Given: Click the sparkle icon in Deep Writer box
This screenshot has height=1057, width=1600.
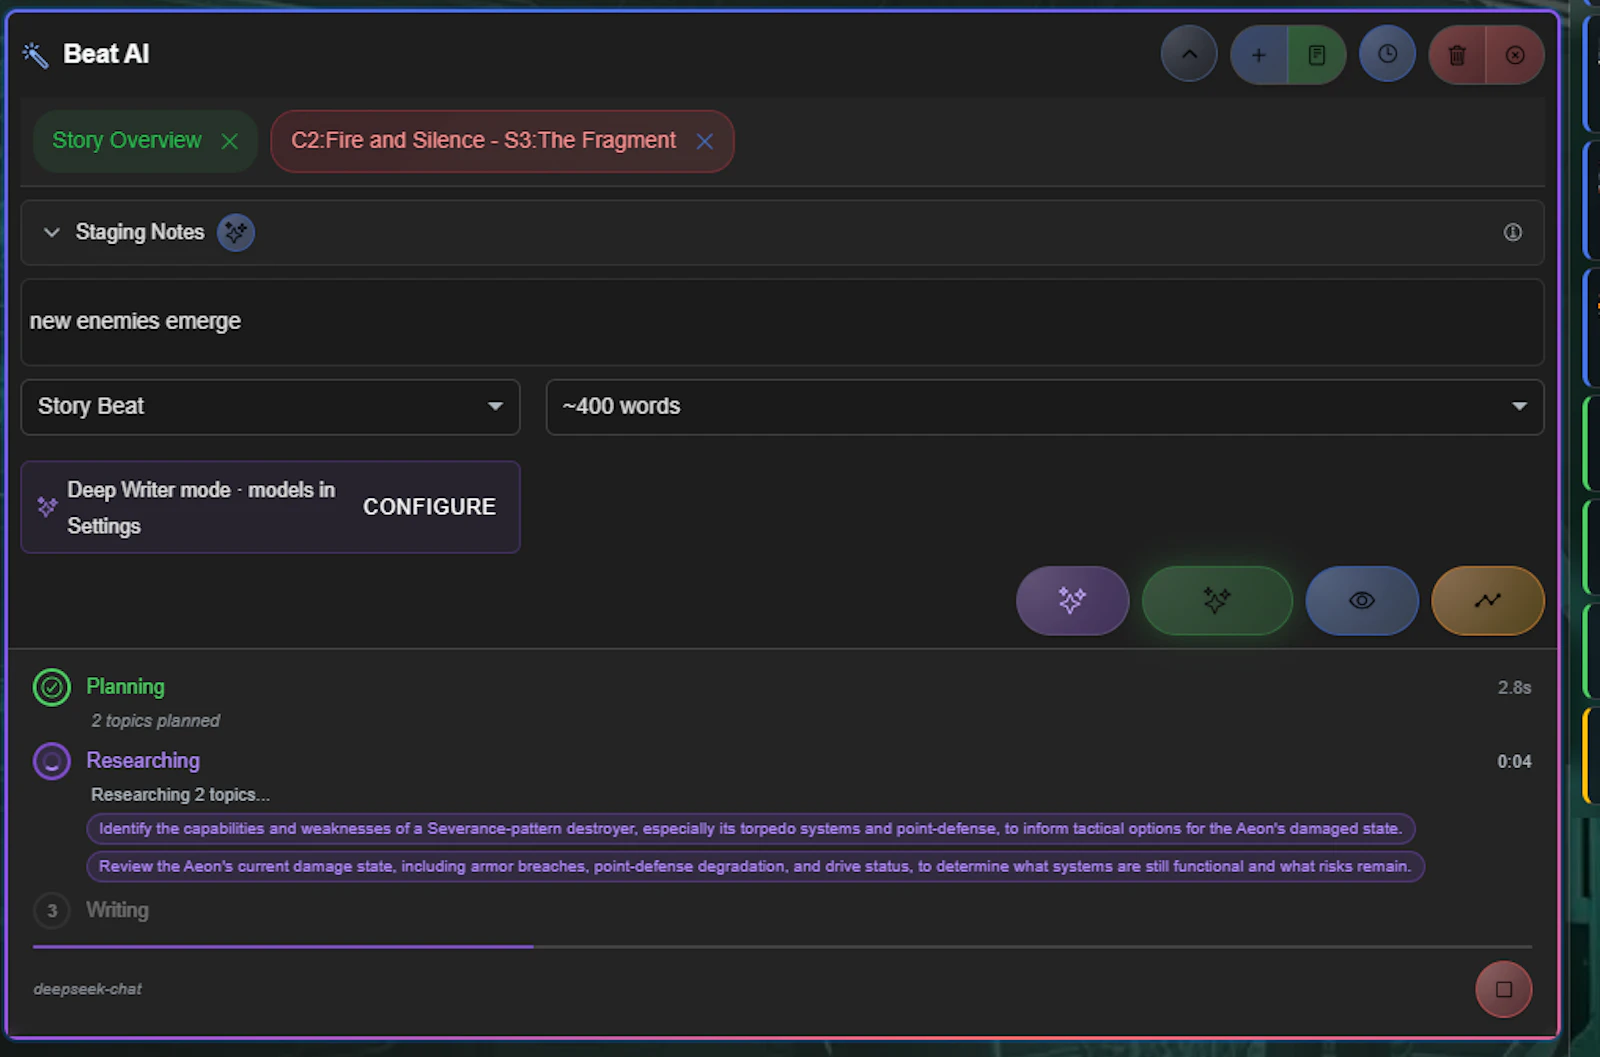Looking at the screenshot, I should pos(47,507).
